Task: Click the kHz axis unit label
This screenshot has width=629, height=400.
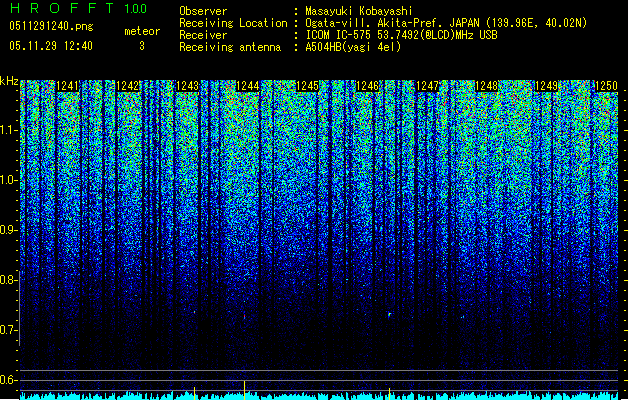Action: point(9,81)
